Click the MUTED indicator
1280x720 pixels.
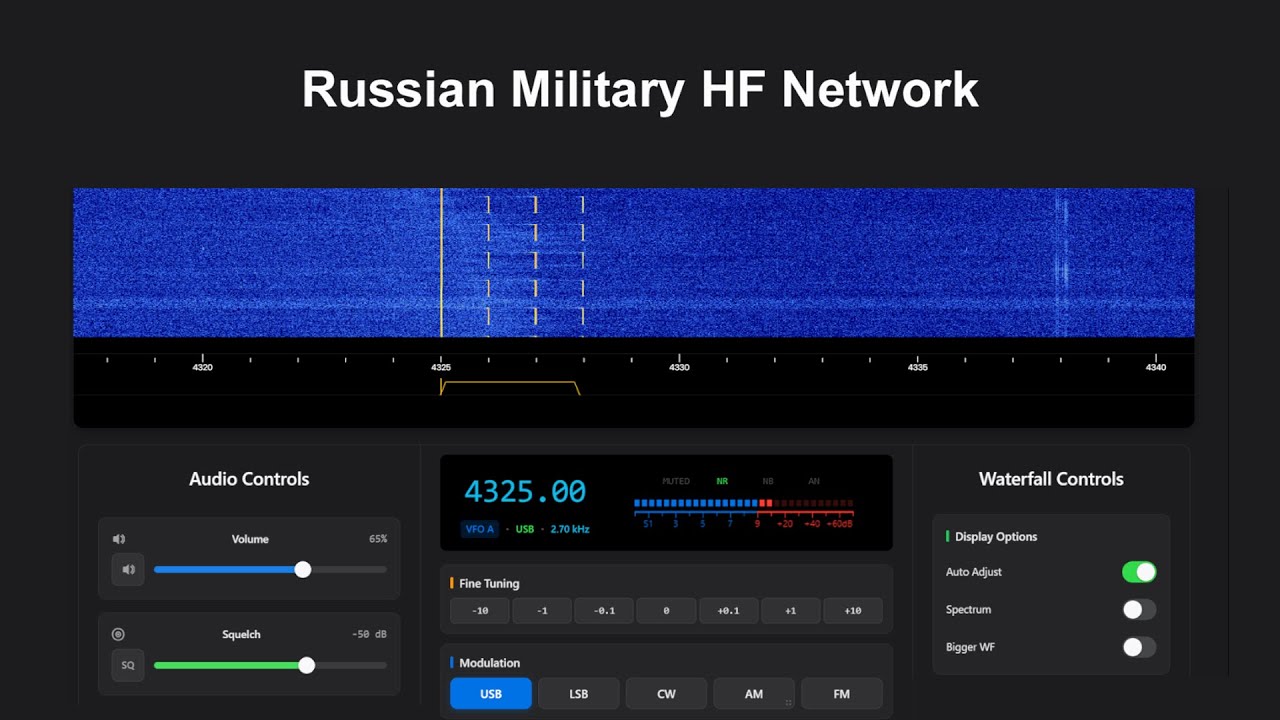point(676,481)
